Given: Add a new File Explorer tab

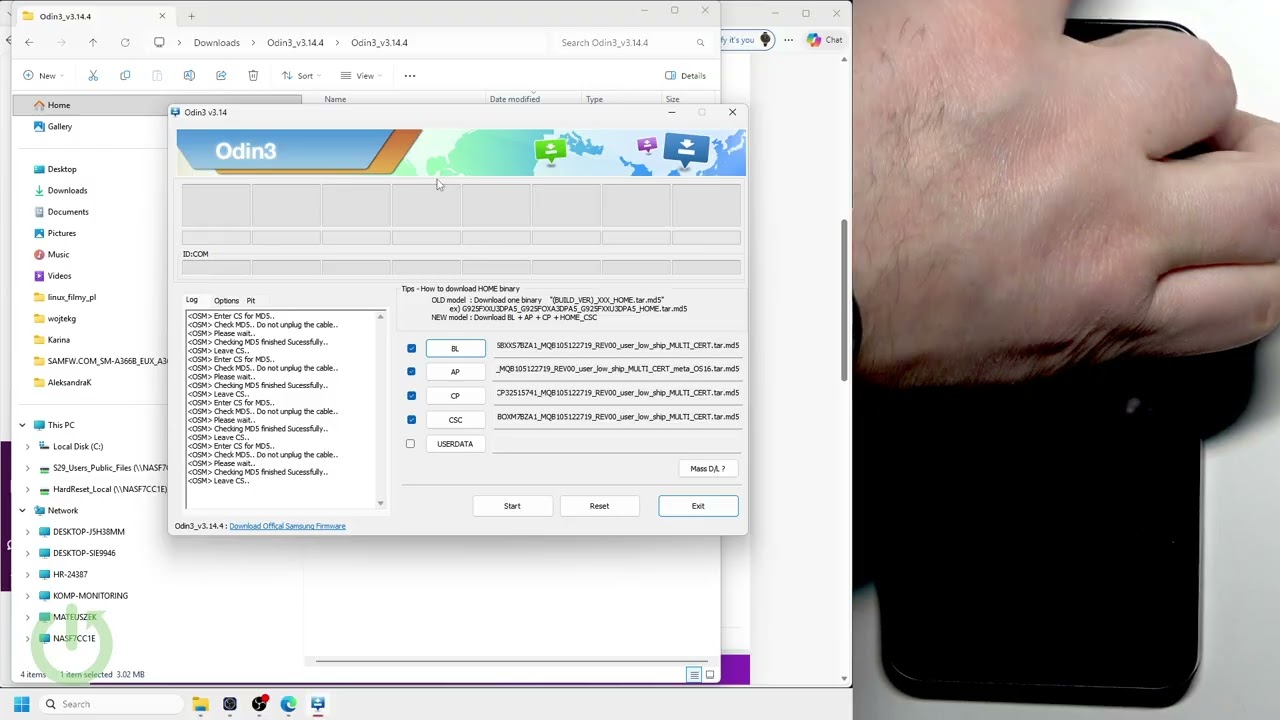Looking at the screenshot, I should [x=191, y=16].
